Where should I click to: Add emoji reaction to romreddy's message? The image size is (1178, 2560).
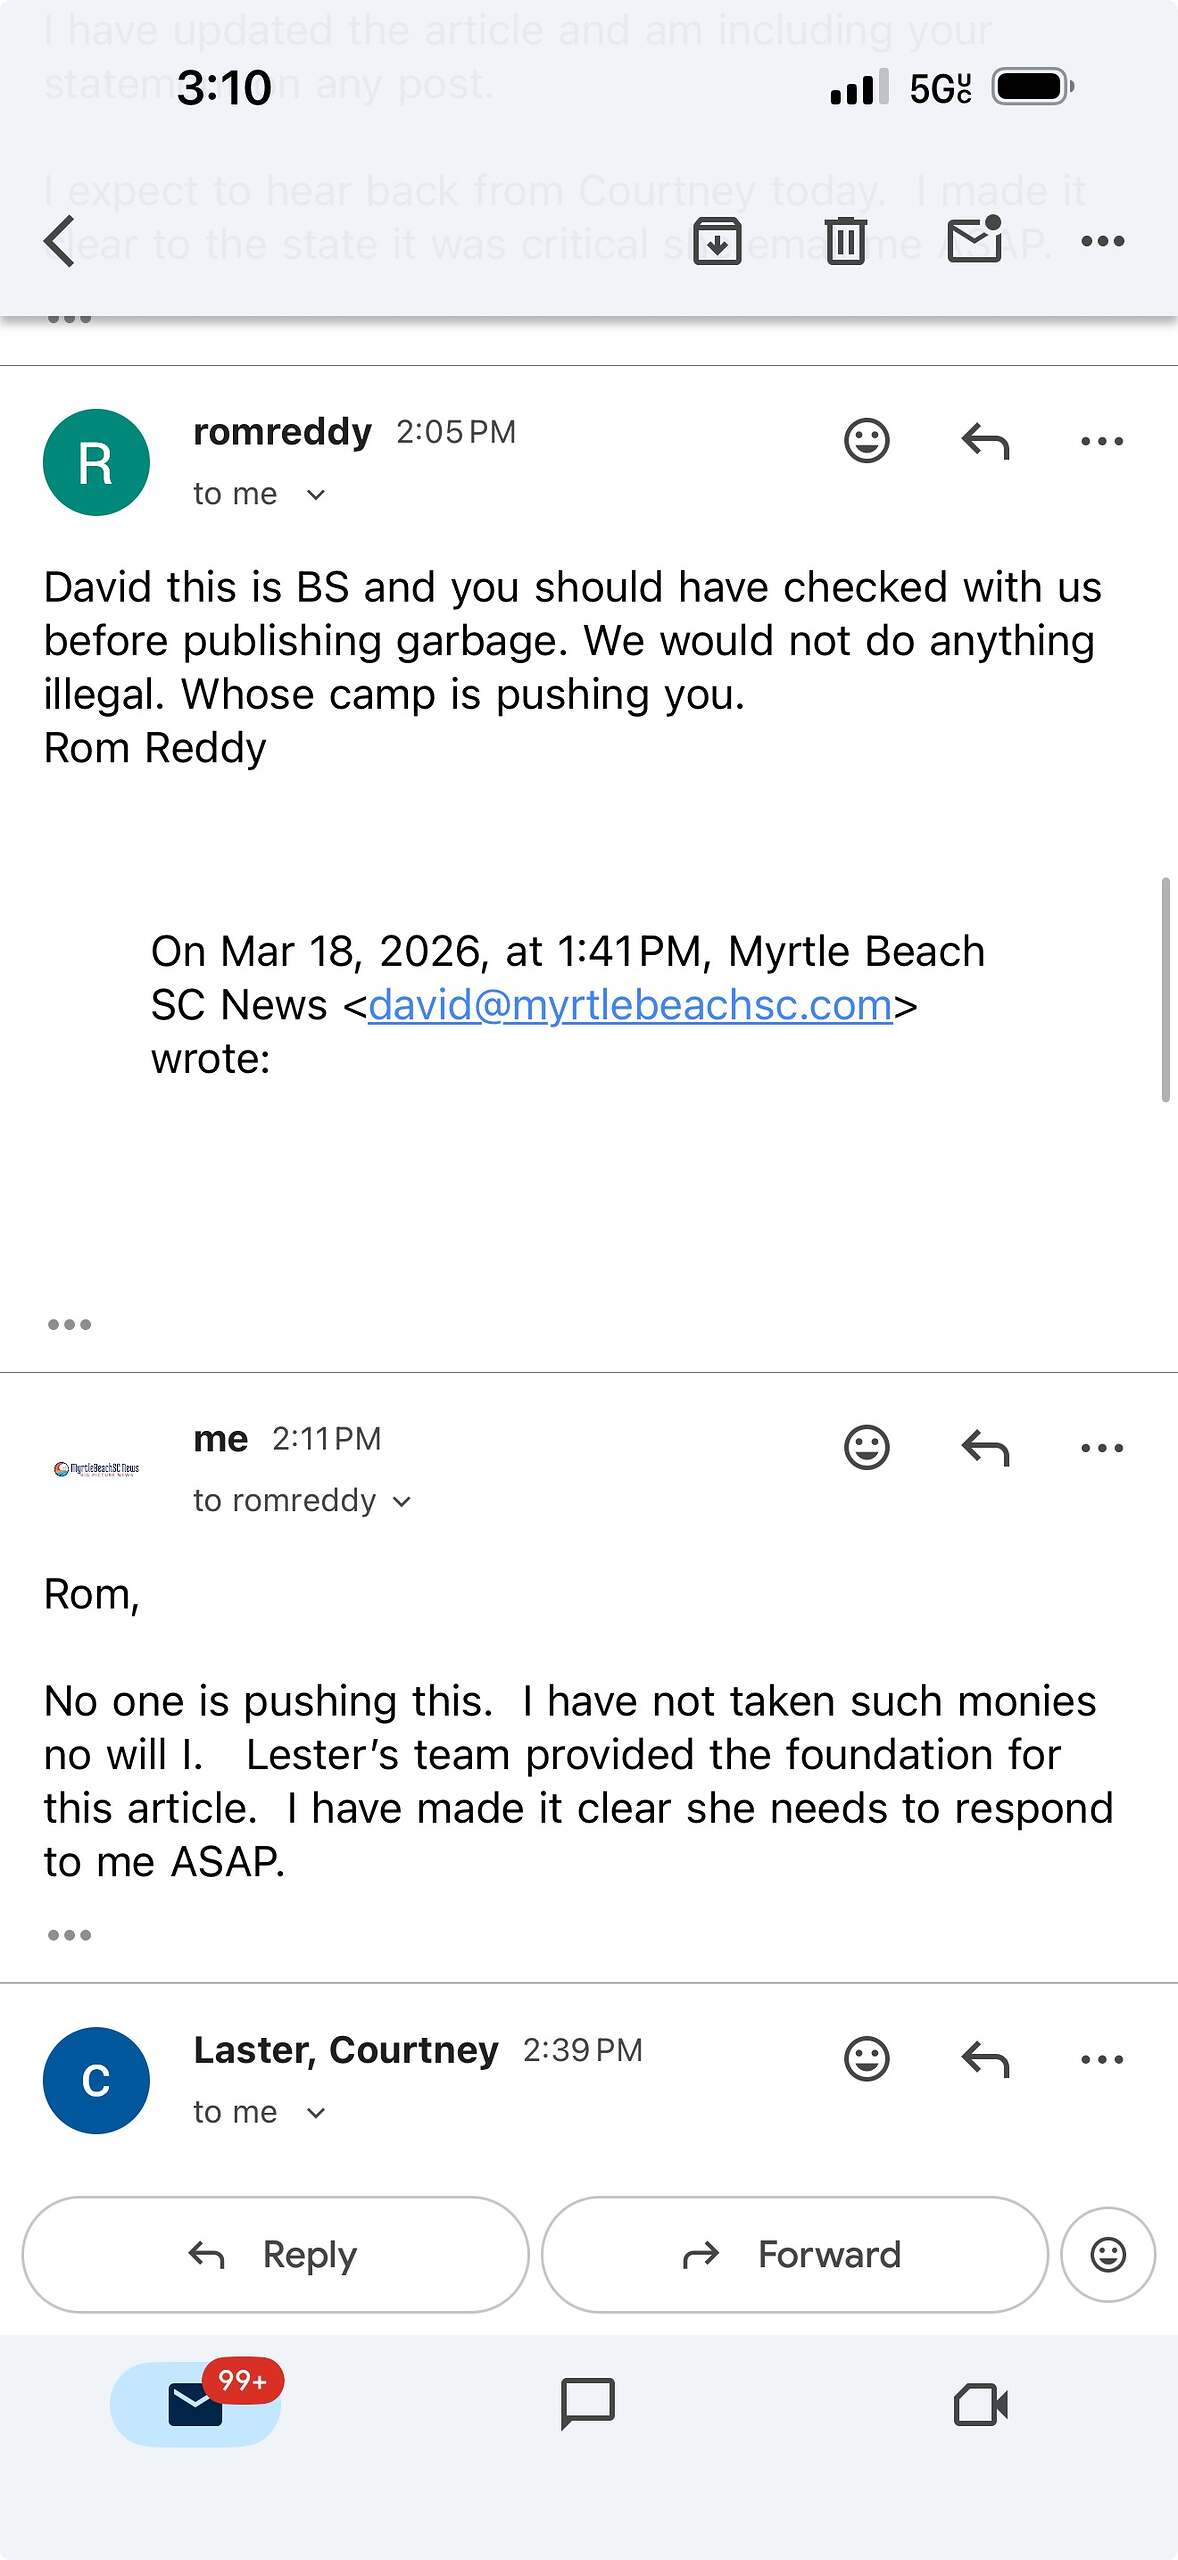click(866, 440)
